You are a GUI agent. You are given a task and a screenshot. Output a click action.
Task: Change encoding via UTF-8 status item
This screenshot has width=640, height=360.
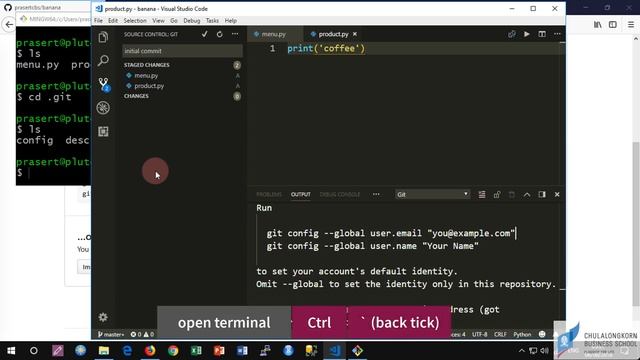point(480,334)
